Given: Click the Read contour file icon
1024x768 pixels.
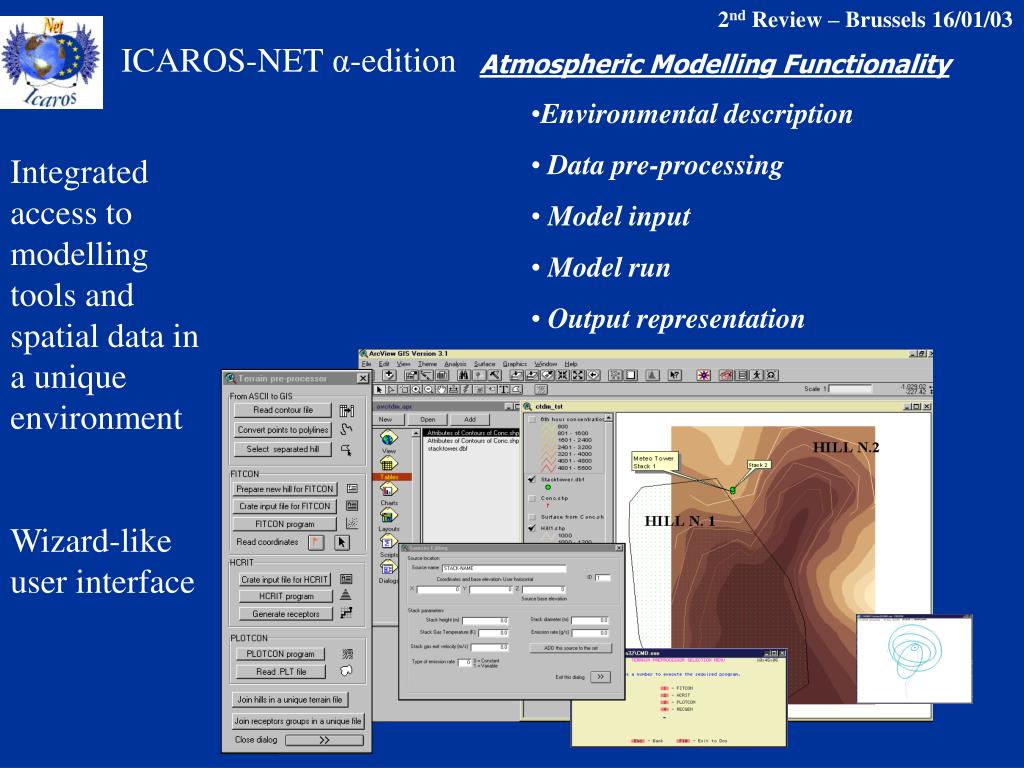Looking at the screenshot, I should click(x=347, y=411).
